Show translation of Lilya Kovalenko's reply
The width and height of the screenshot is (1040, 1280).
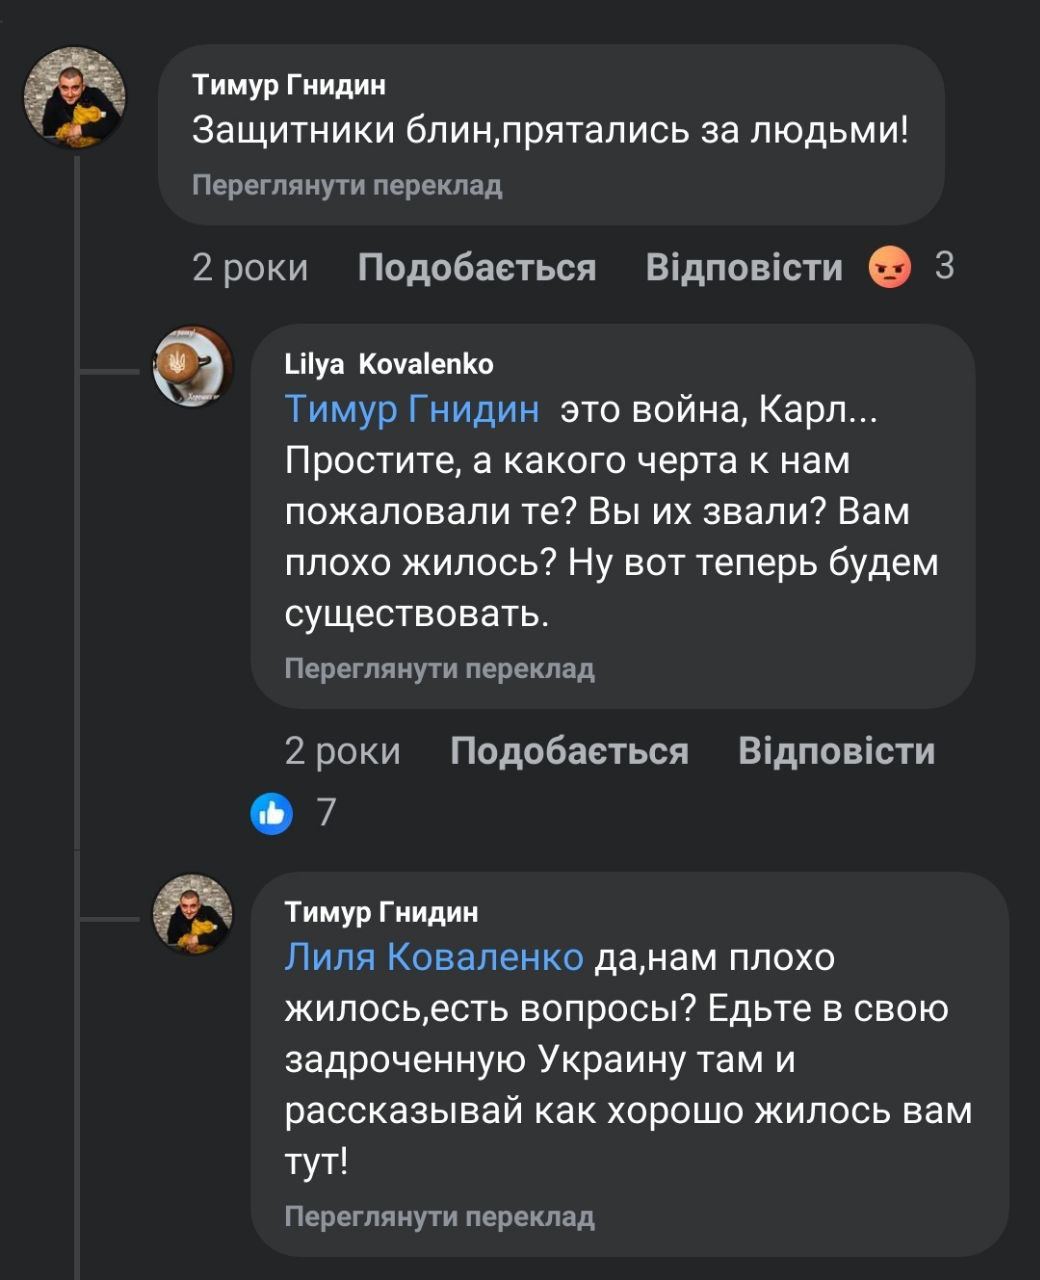click(439, 668)
